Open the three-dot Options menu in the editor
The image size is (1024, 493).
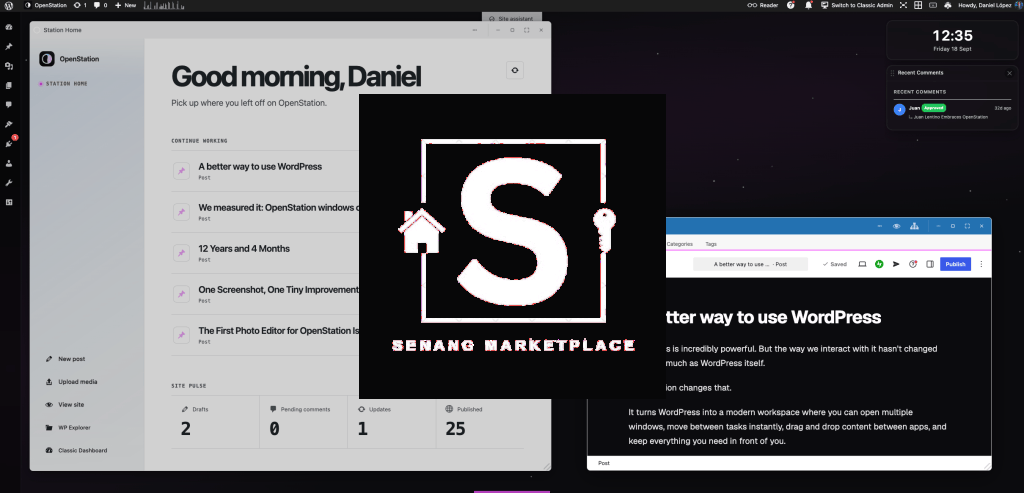(981, 264)
